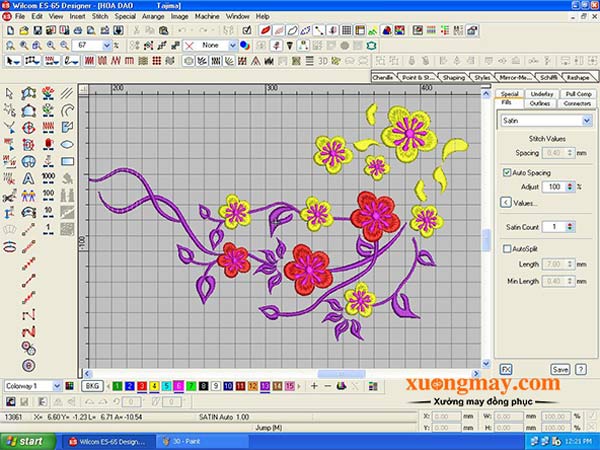
Task: Click the Undo arrow icon
Action: click(184, 31)
